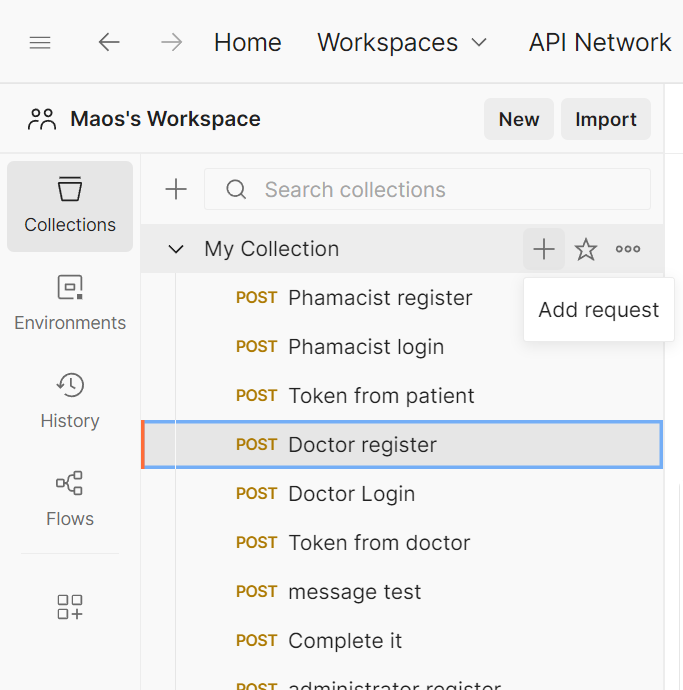Open the Token from patient request
This screenshot has height=690, width=683.
(x=402, y=396)
